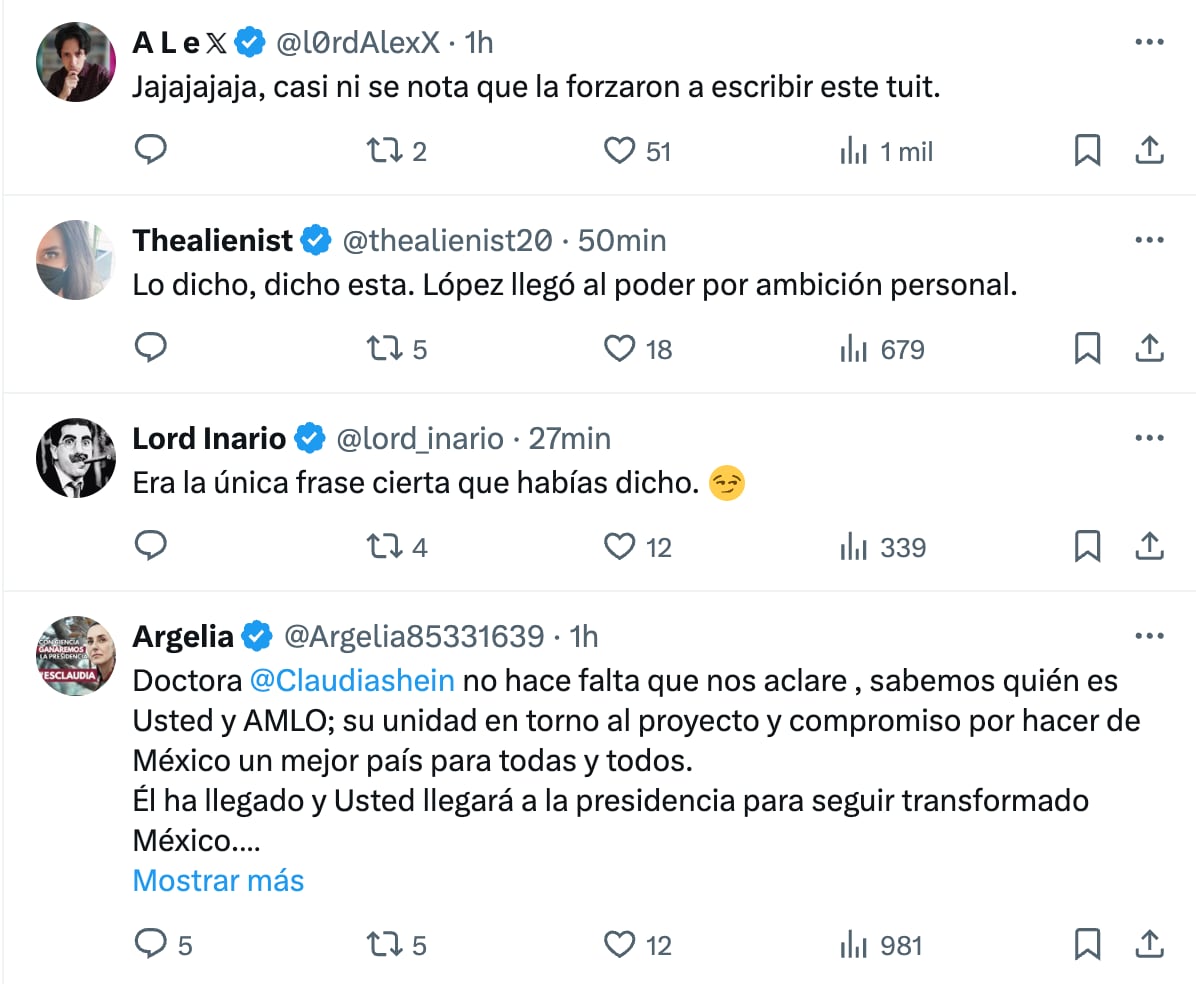
Task: Repost the Thealienist tweet
Action: coord(383,348)
